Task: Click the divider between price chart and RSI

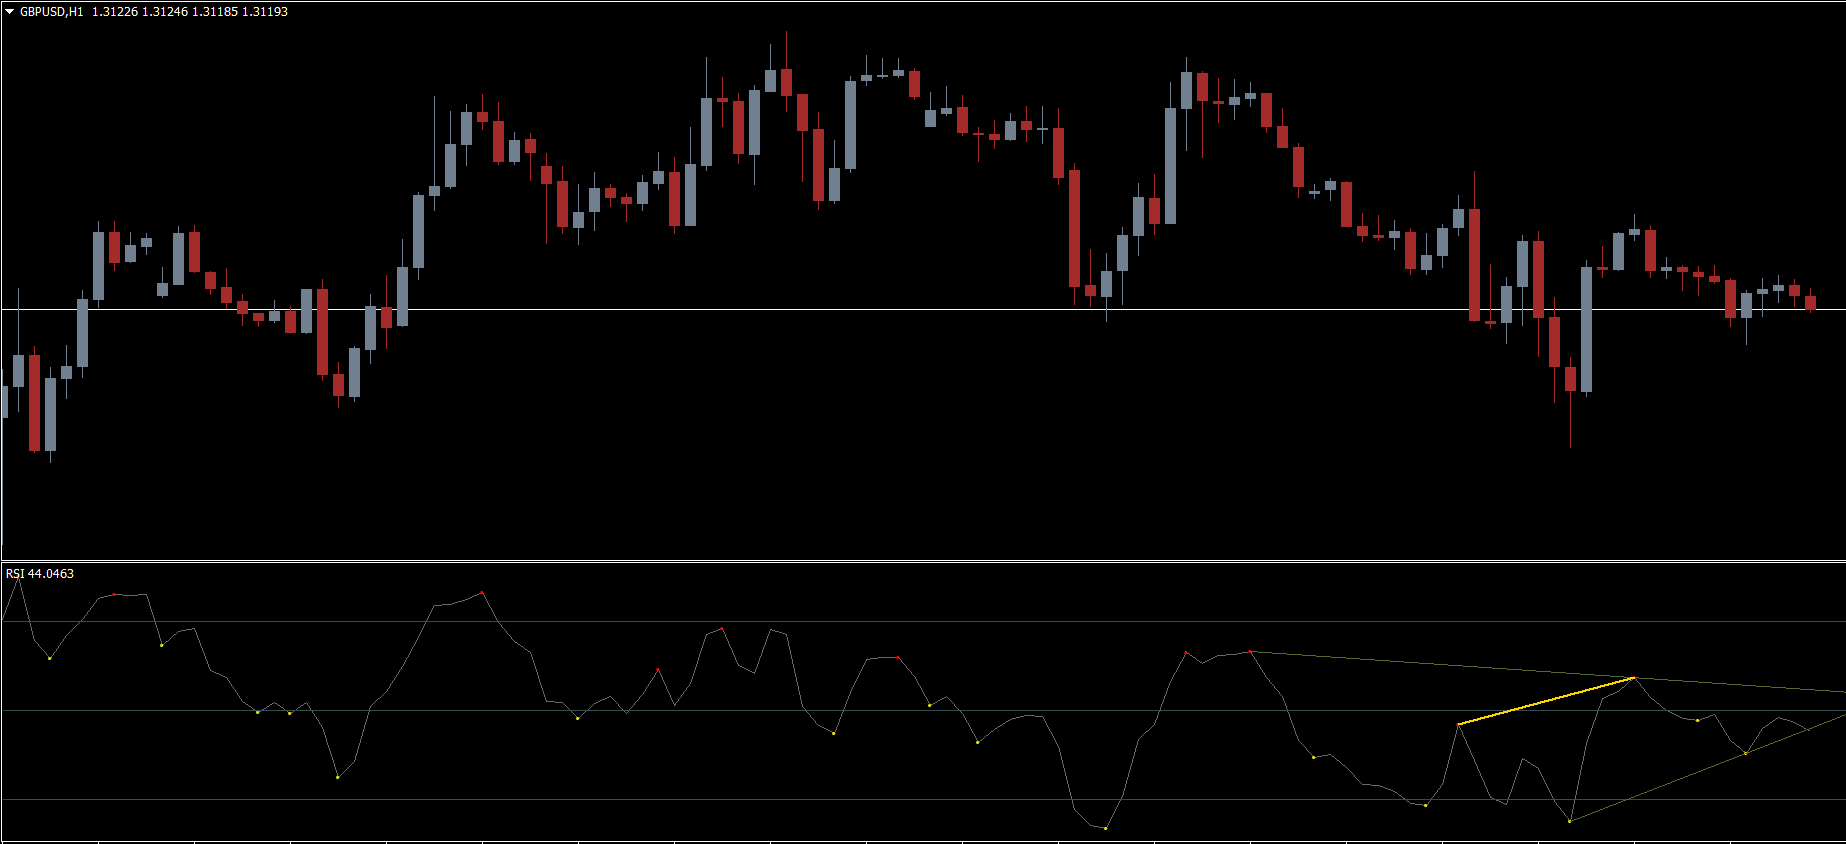Action: (923, 561)
